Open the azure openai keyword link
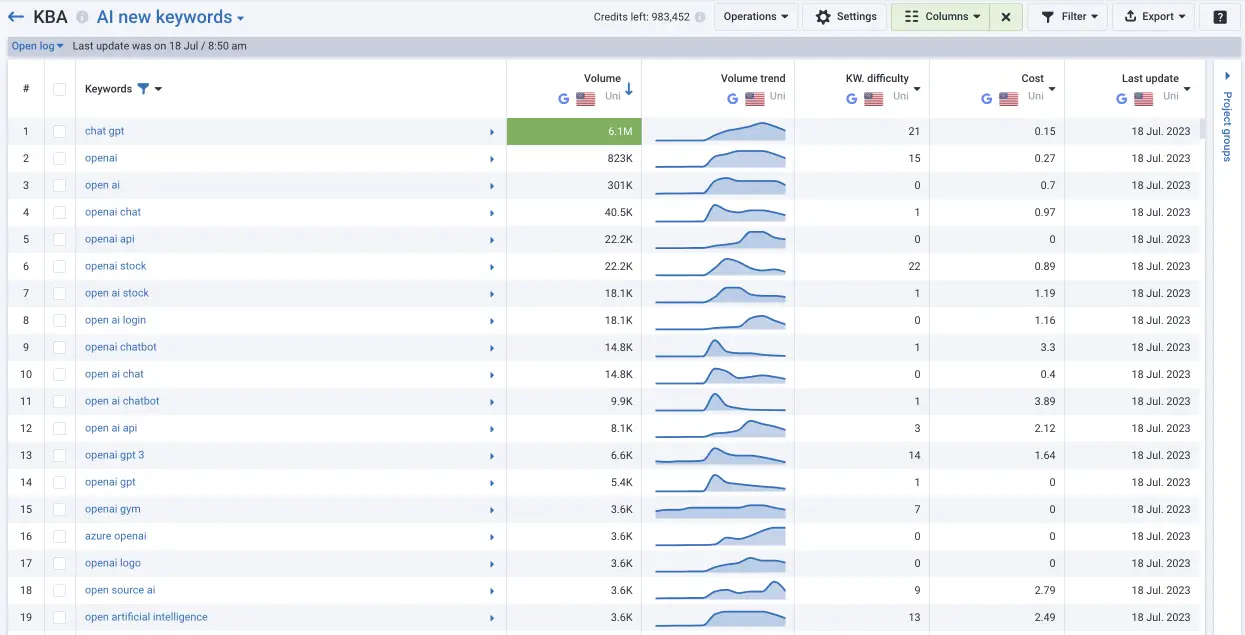The image size is (1245, 635). [116, 537]
